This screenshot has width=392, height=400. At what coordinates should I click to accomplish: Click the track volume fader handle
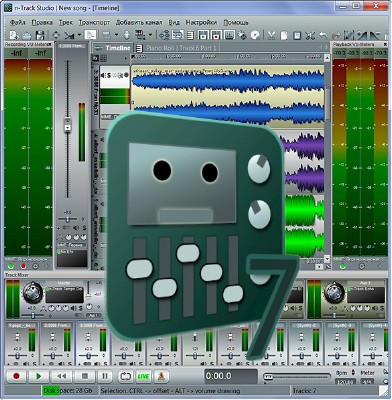[68, 124]
